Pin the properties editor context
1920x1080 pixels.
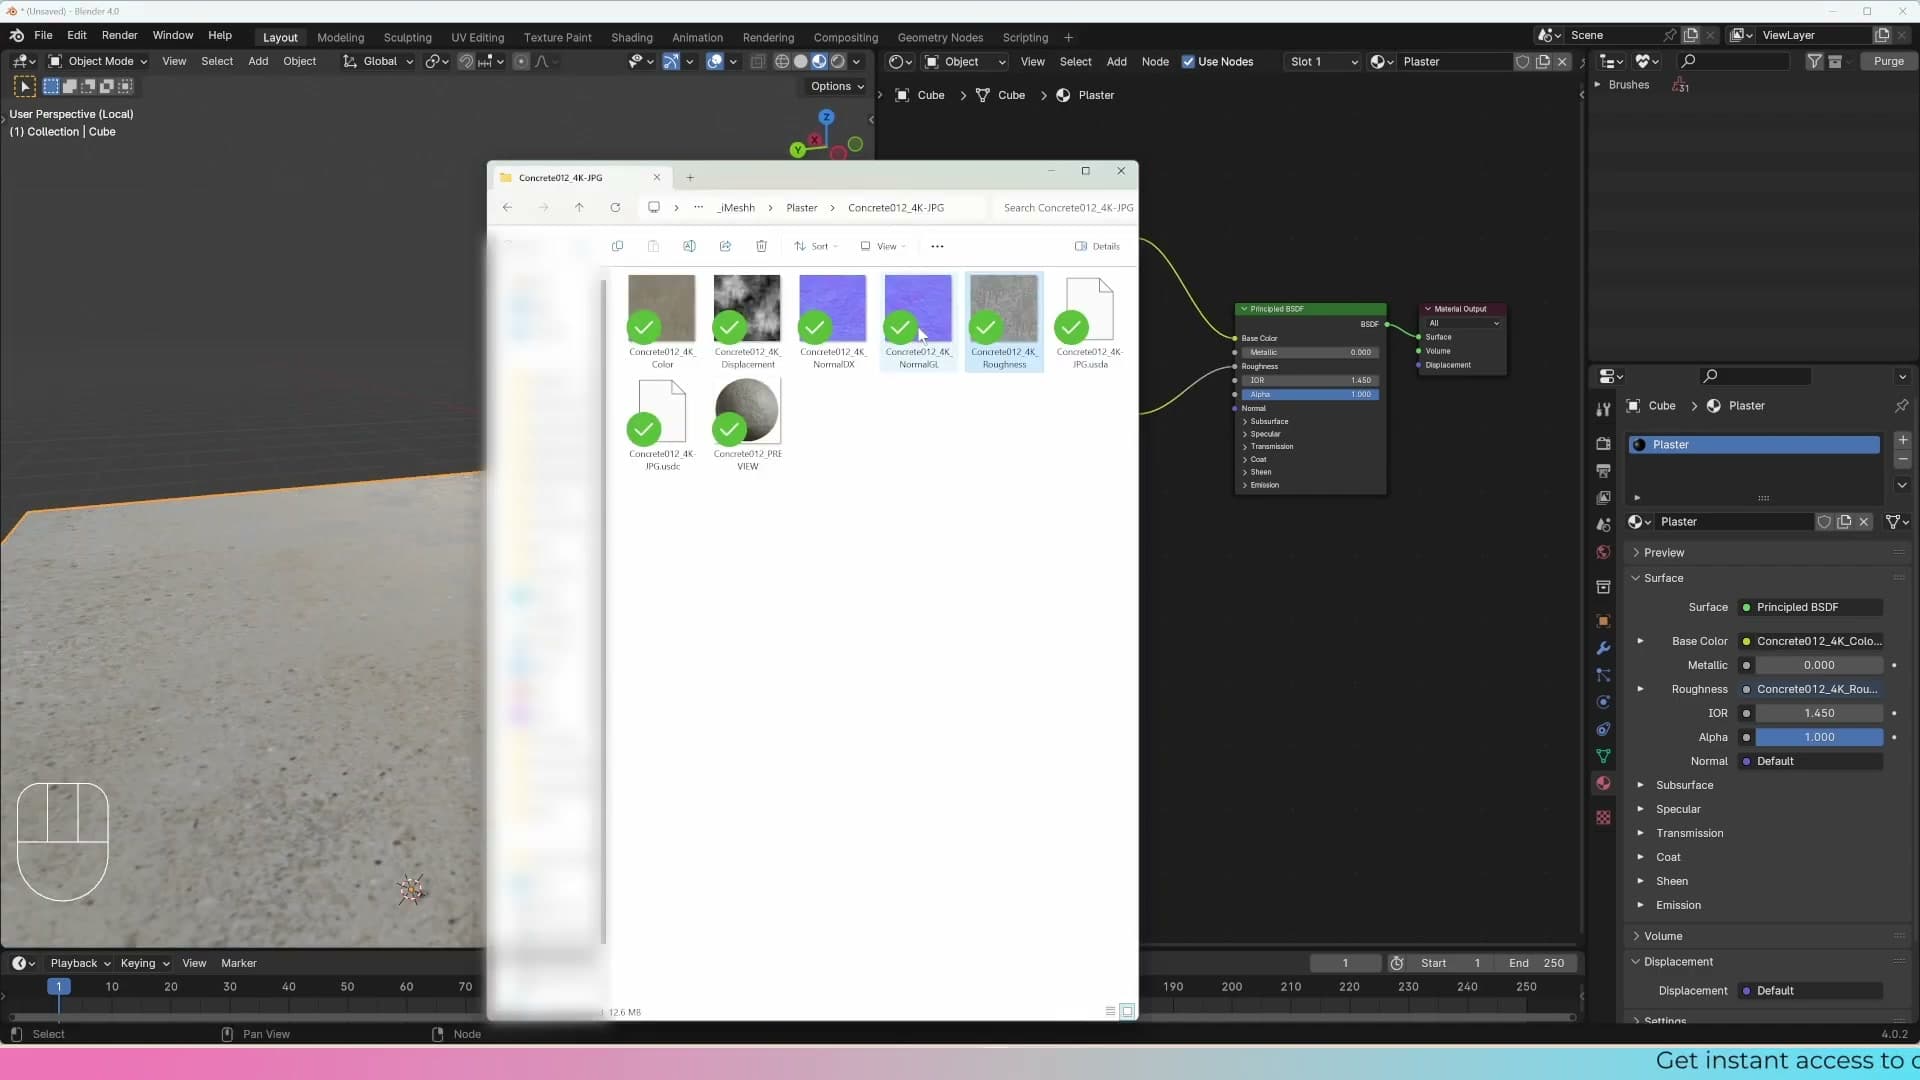[x=1901, y=406]
